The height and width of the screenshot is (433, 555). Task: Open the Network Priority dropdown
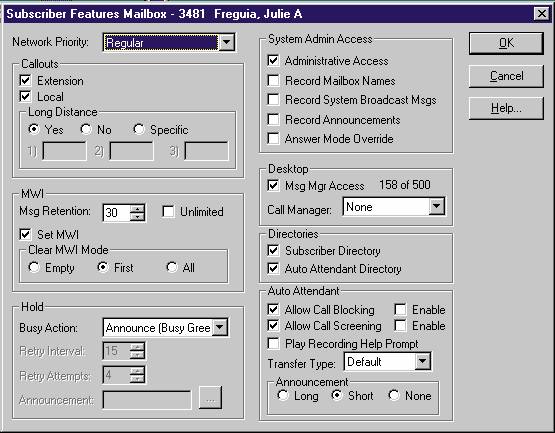click(x=227, y=42)
